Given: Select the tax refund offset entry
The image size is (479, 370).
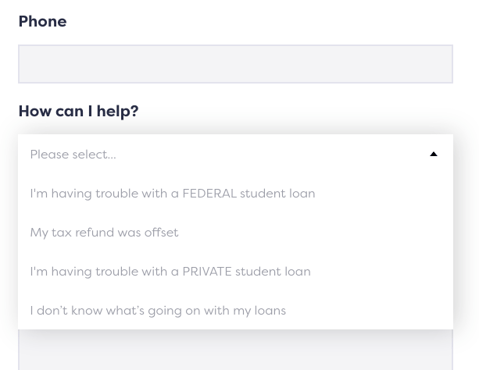Looking at the screenshot, I should [235, 232].
